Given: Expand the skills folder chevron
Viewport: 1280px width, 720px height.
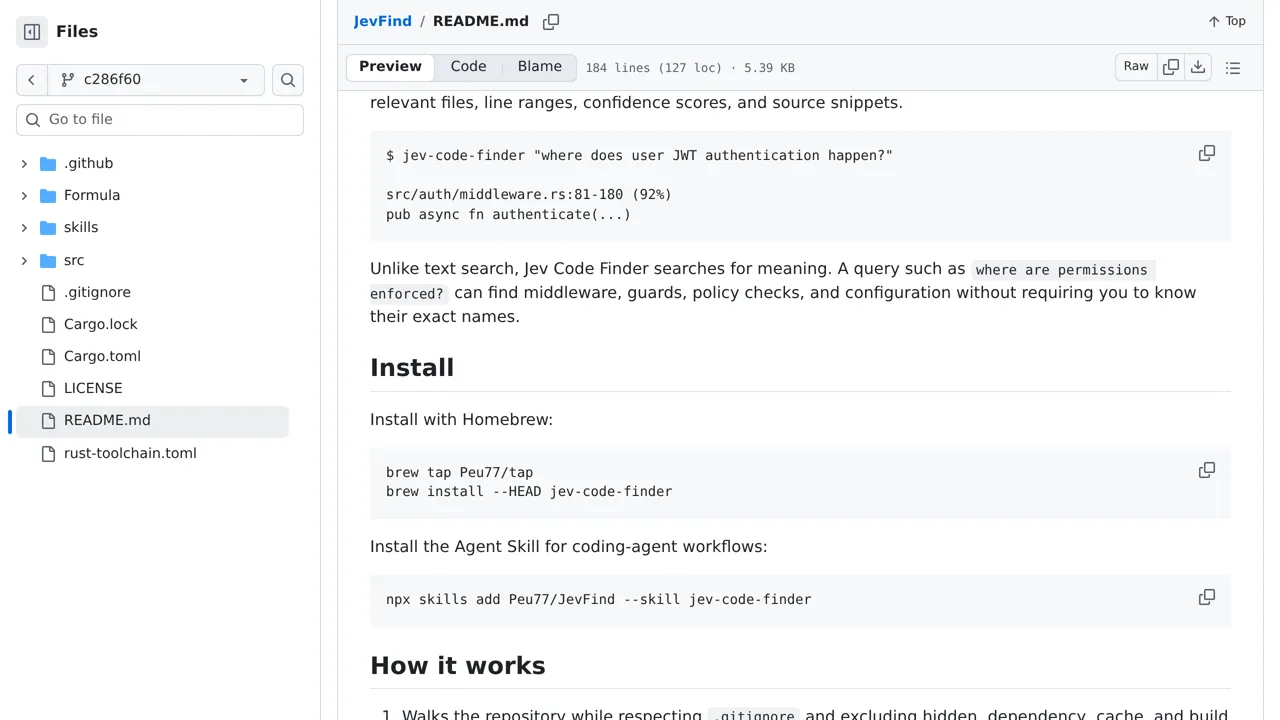Looking at the screenshot, I should [24, 227].
